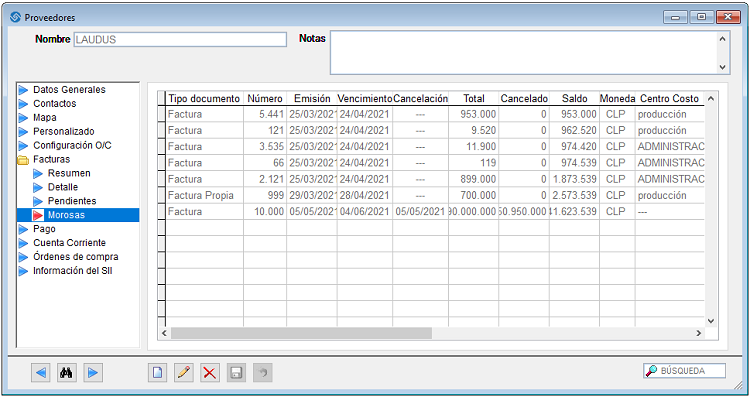
Task: Create a new record with page icon
Action: pos(157,373)
